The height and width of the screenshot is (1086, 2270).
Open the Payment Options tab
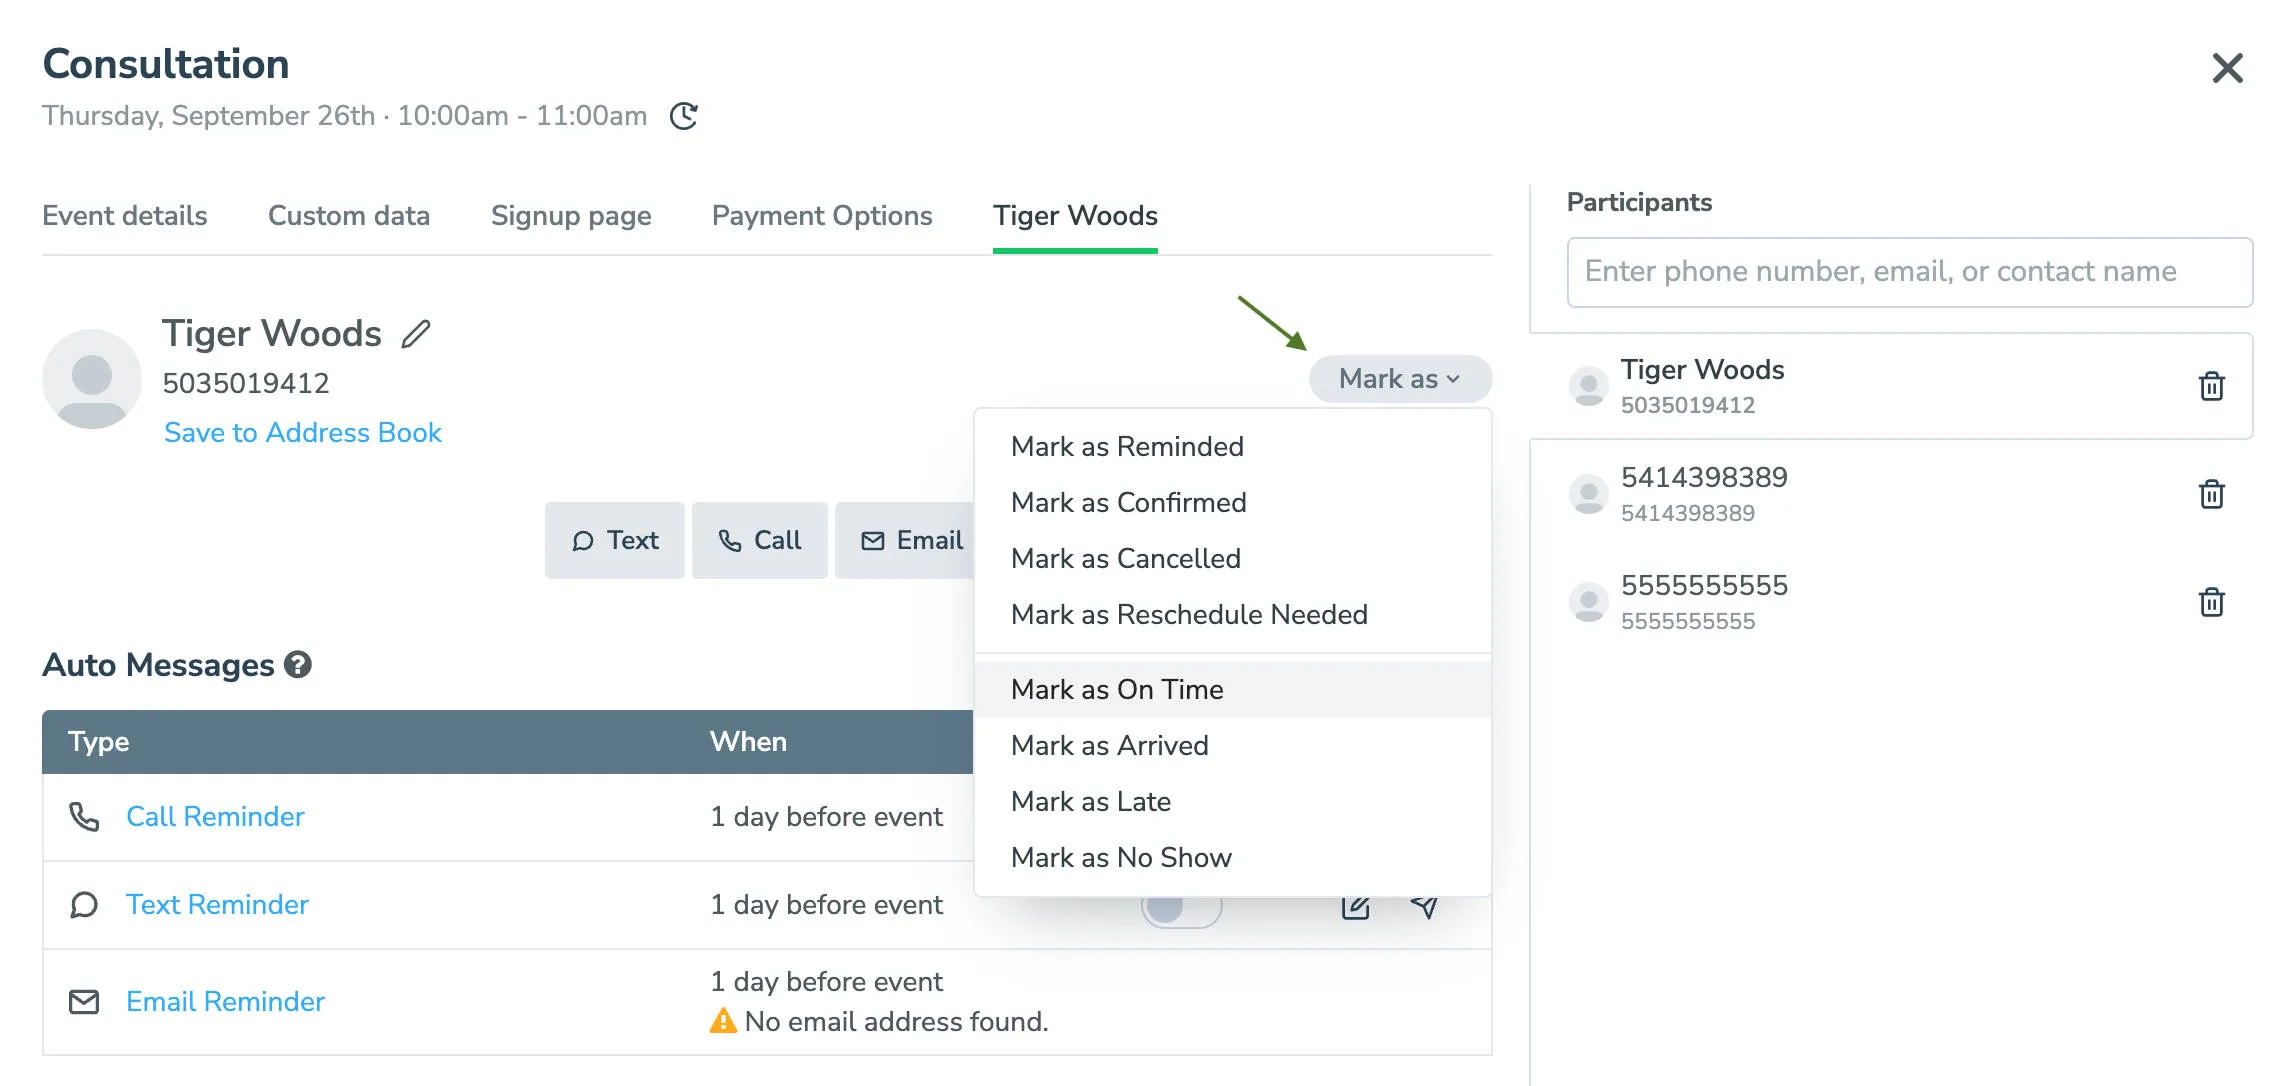pos(822,215)
